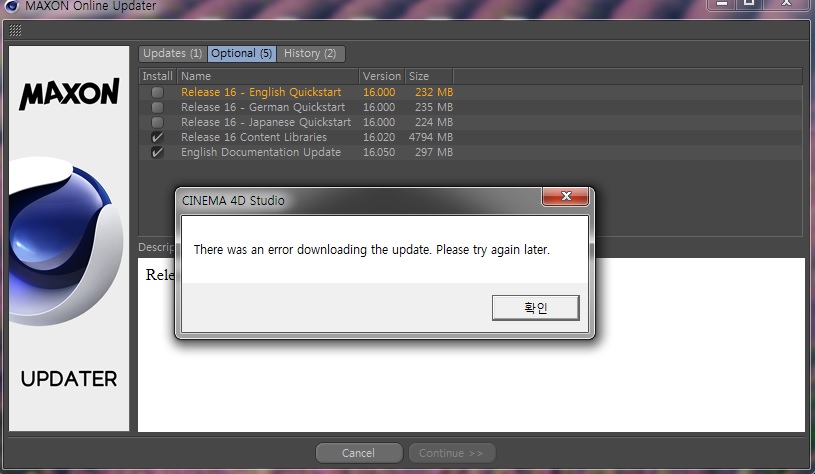This screenshot has height=474, width=815.
Task: Select Release 16 - German Quickstart row
Action: [x=470, y=108]
